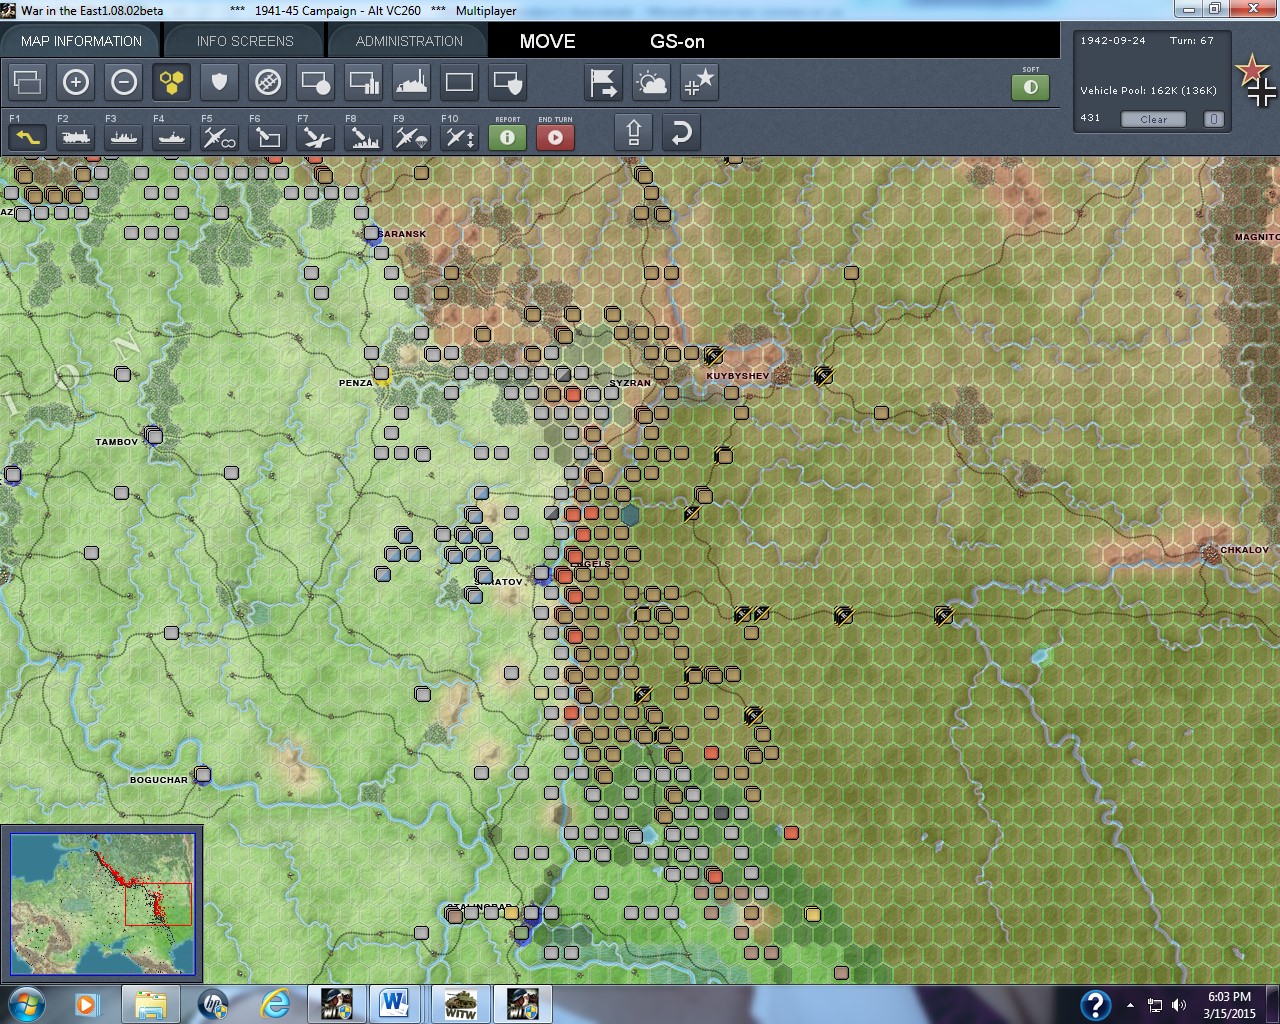Select the Chkalov city hex
The height and width of the screenshot is (1024, 1280).
click(x=1211, y=552)
